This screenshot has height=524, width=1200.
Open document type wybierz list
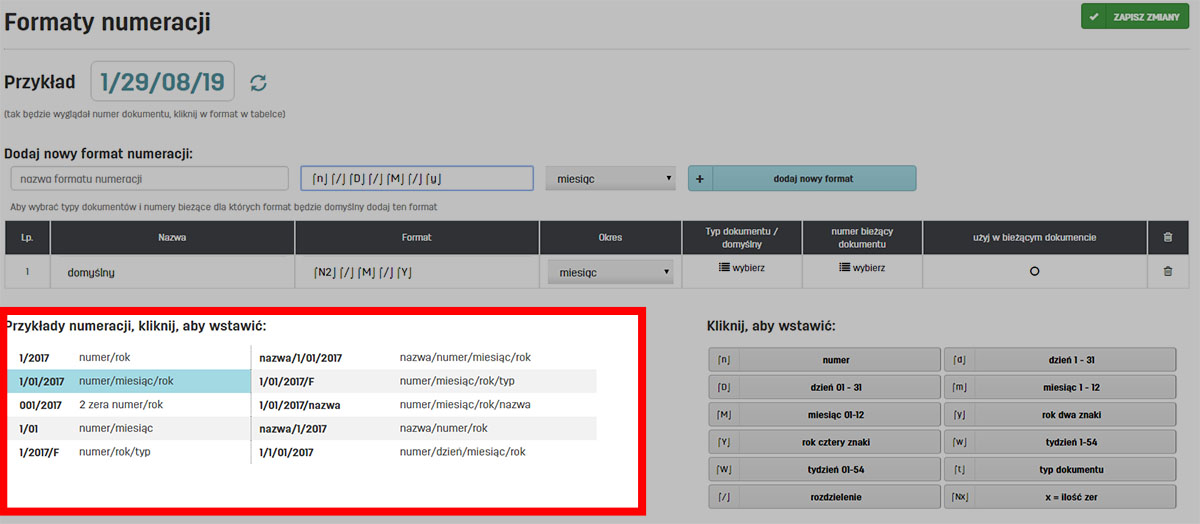(741, 268)
